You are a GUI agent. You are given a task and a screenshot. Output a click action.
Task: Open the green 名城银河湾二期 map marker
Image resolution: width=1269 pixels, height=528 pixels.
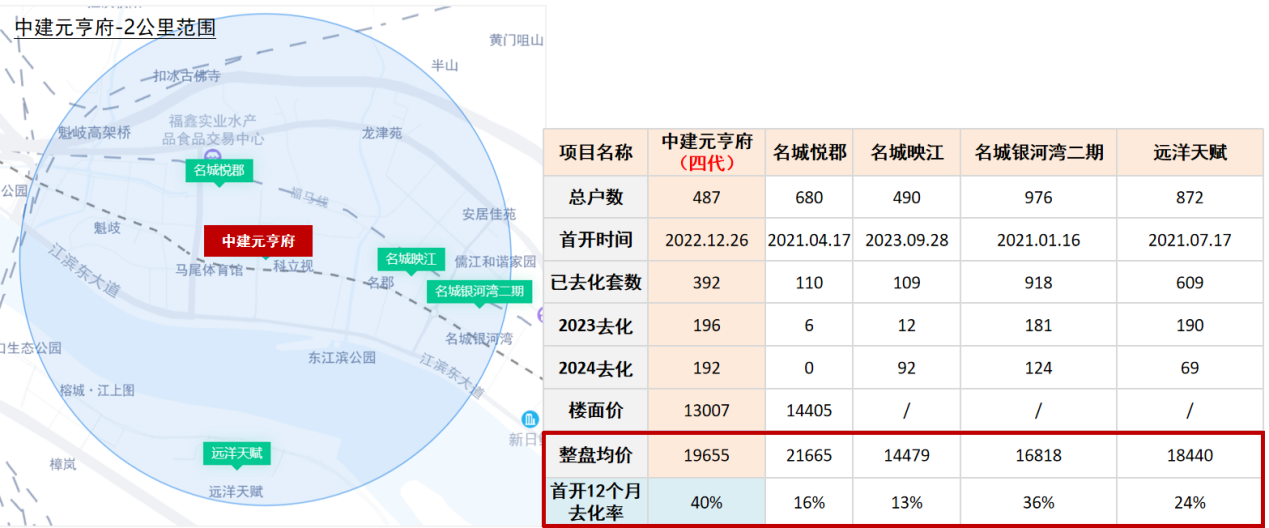tap(478, 292)
